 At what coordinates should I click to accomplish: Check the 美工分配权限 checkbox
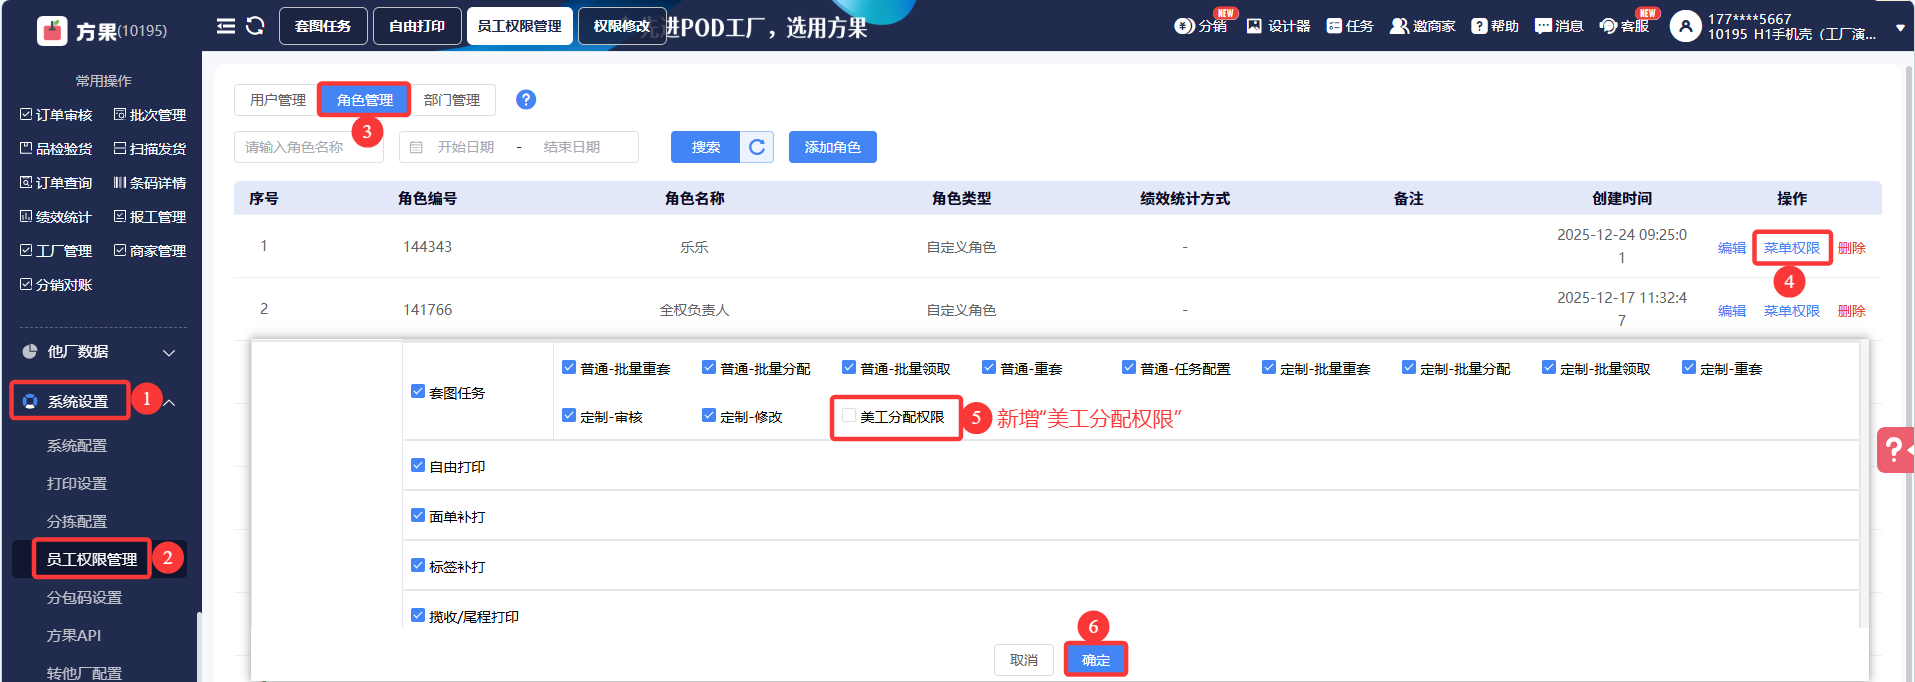(849, 416)
